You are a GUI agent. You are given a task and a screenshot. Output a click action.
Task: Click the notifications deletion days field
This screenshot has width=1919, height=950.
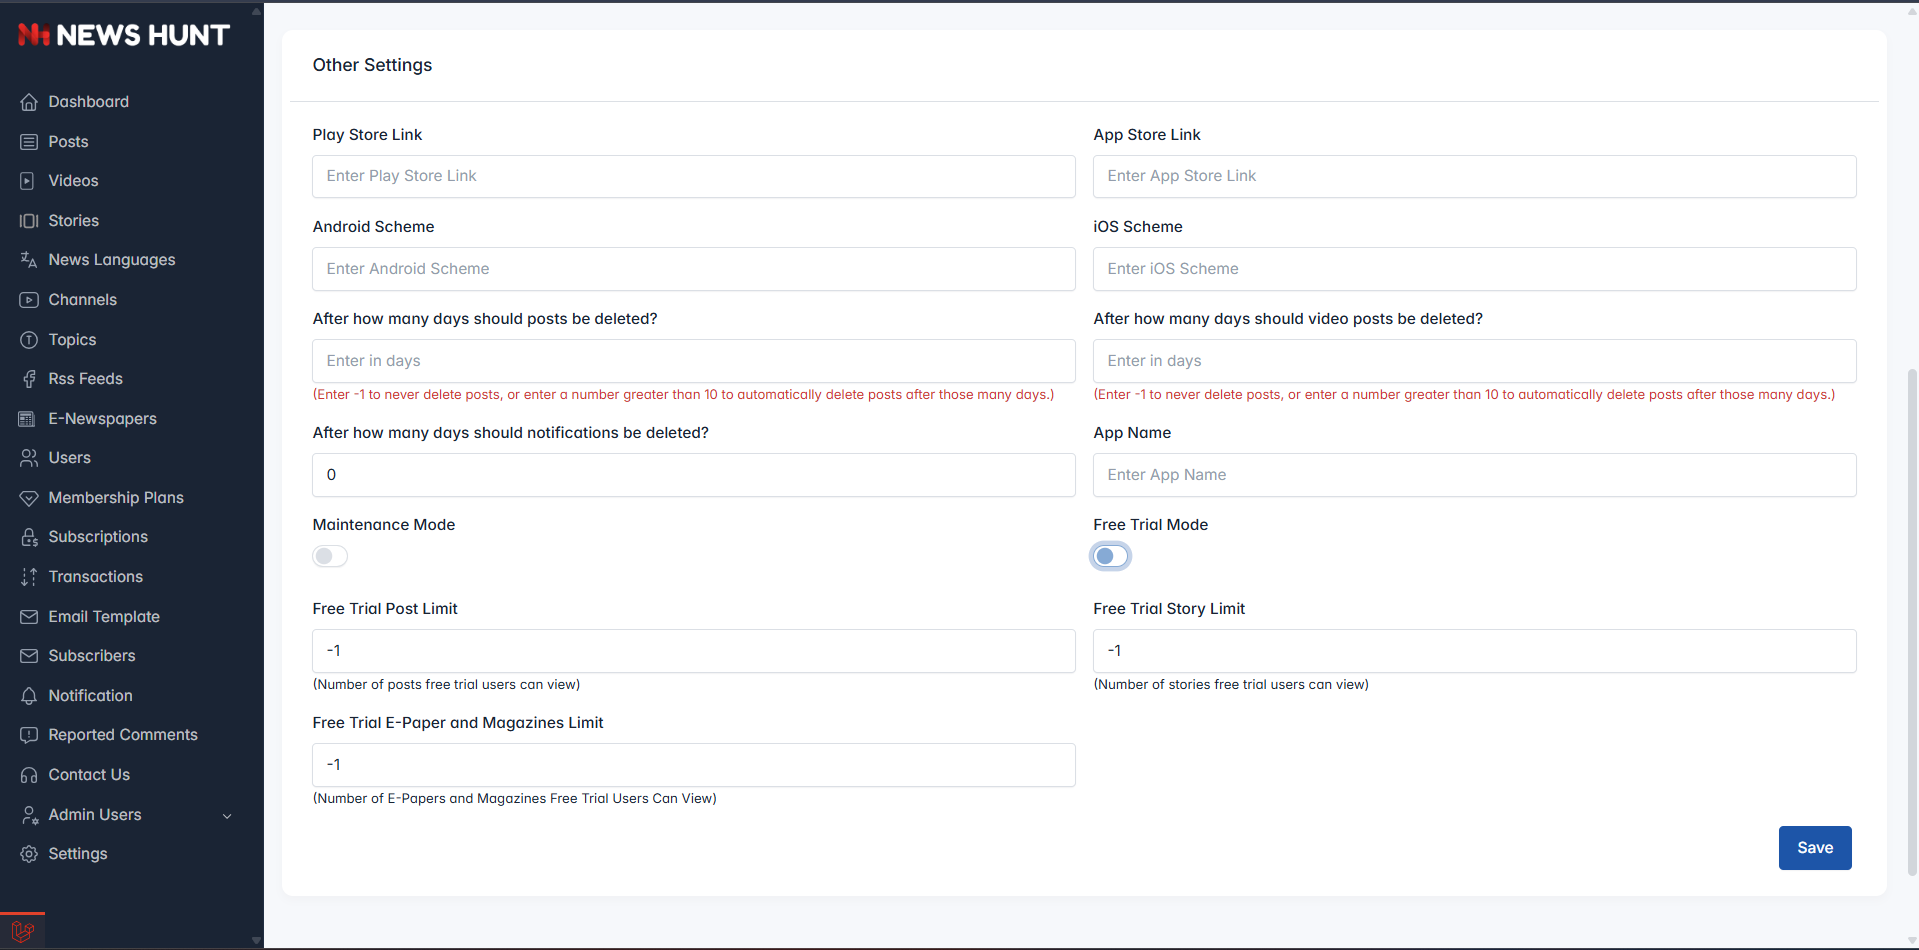694,475
